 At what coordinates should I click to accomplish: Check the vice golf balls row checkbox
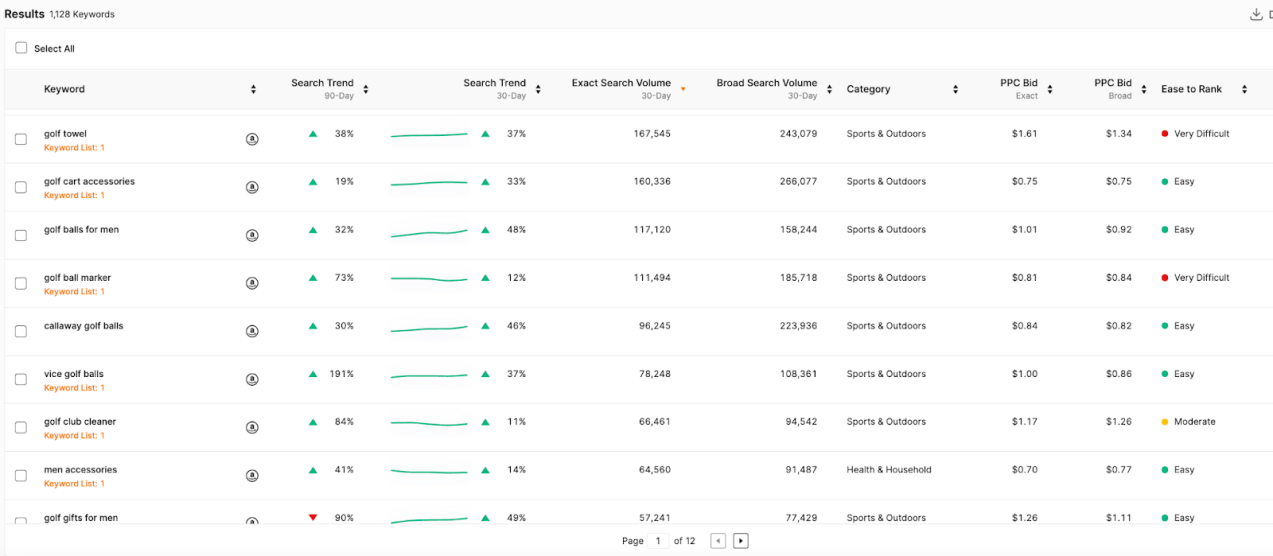[x=21, y=379]
